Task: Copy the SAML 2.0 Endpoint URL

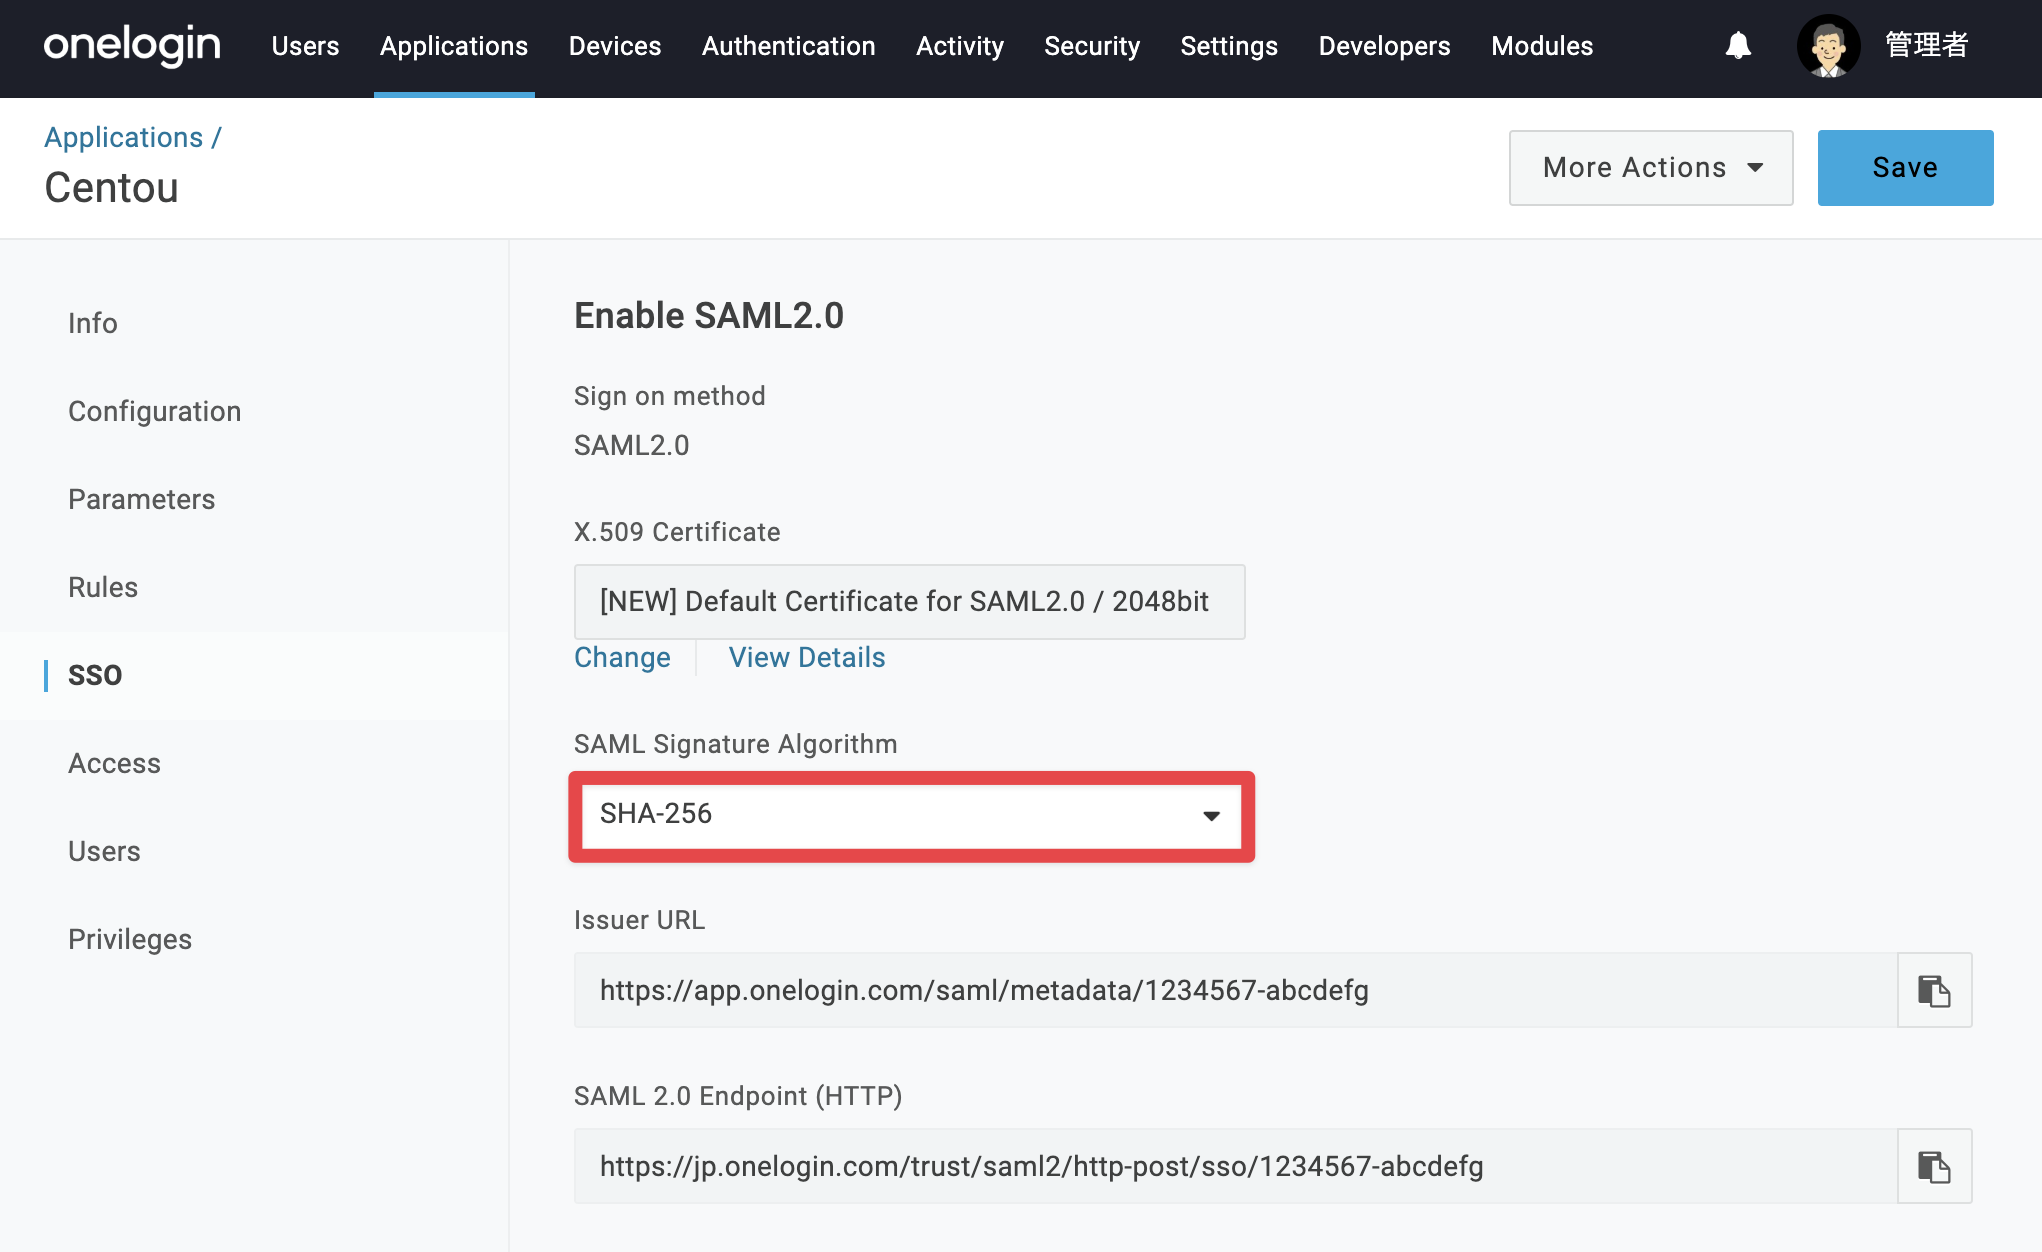Action: (x=1934, y=1166)
